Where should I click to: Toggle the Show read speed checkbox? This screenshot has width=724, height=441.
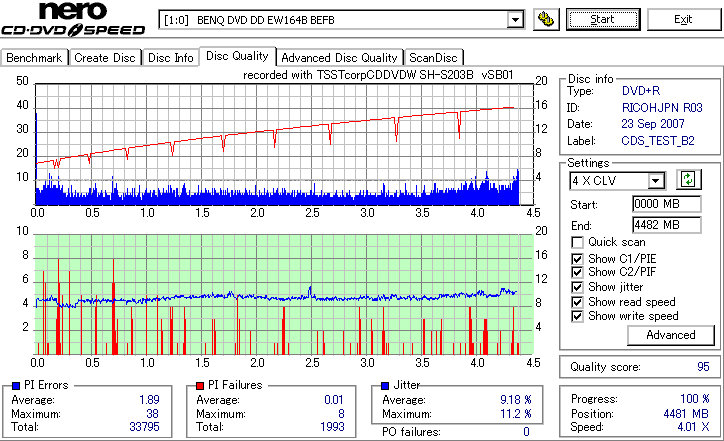pos(577,302)
